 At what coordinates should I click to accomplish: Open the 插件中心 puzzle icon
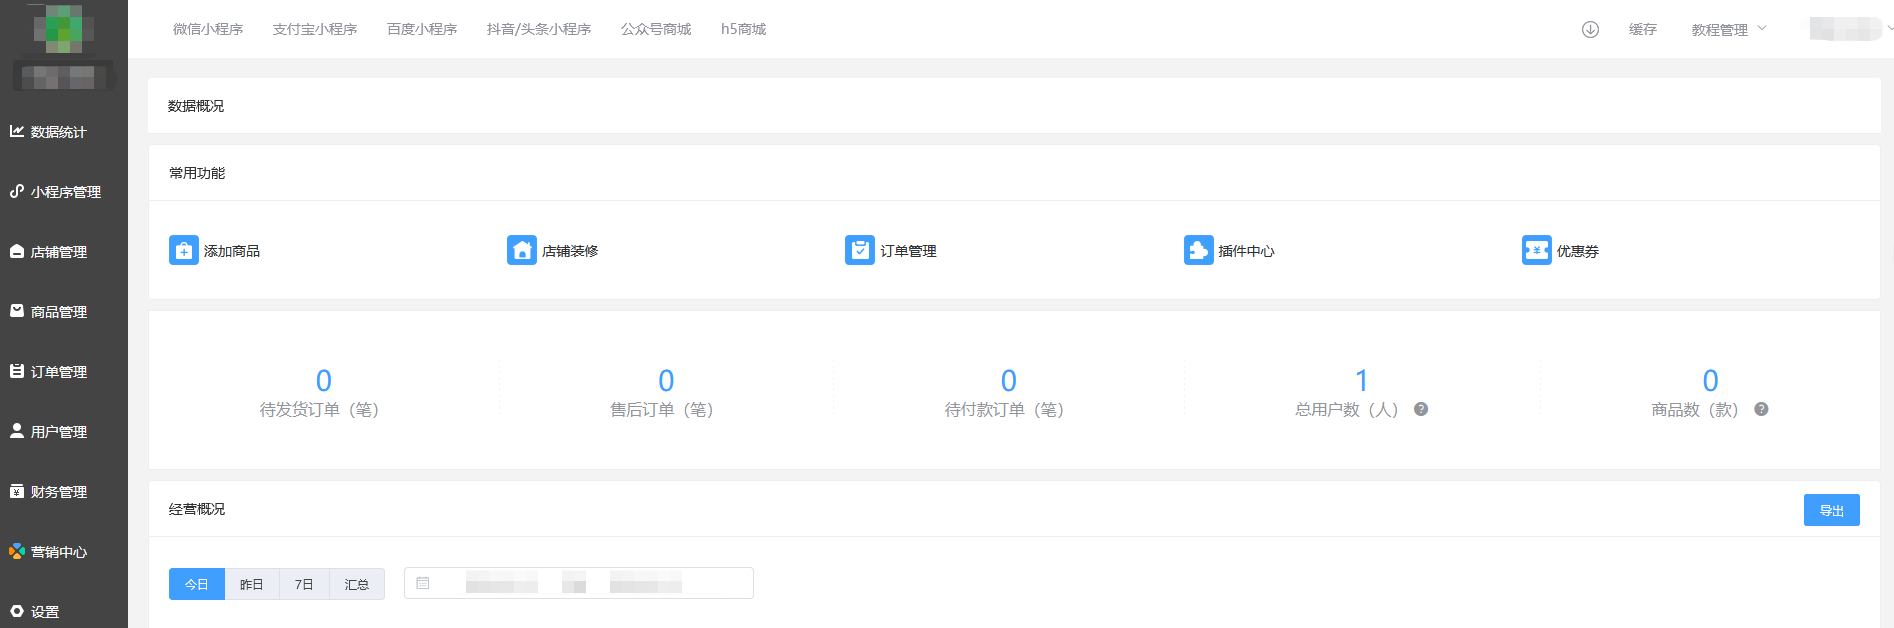[1198, 250]
